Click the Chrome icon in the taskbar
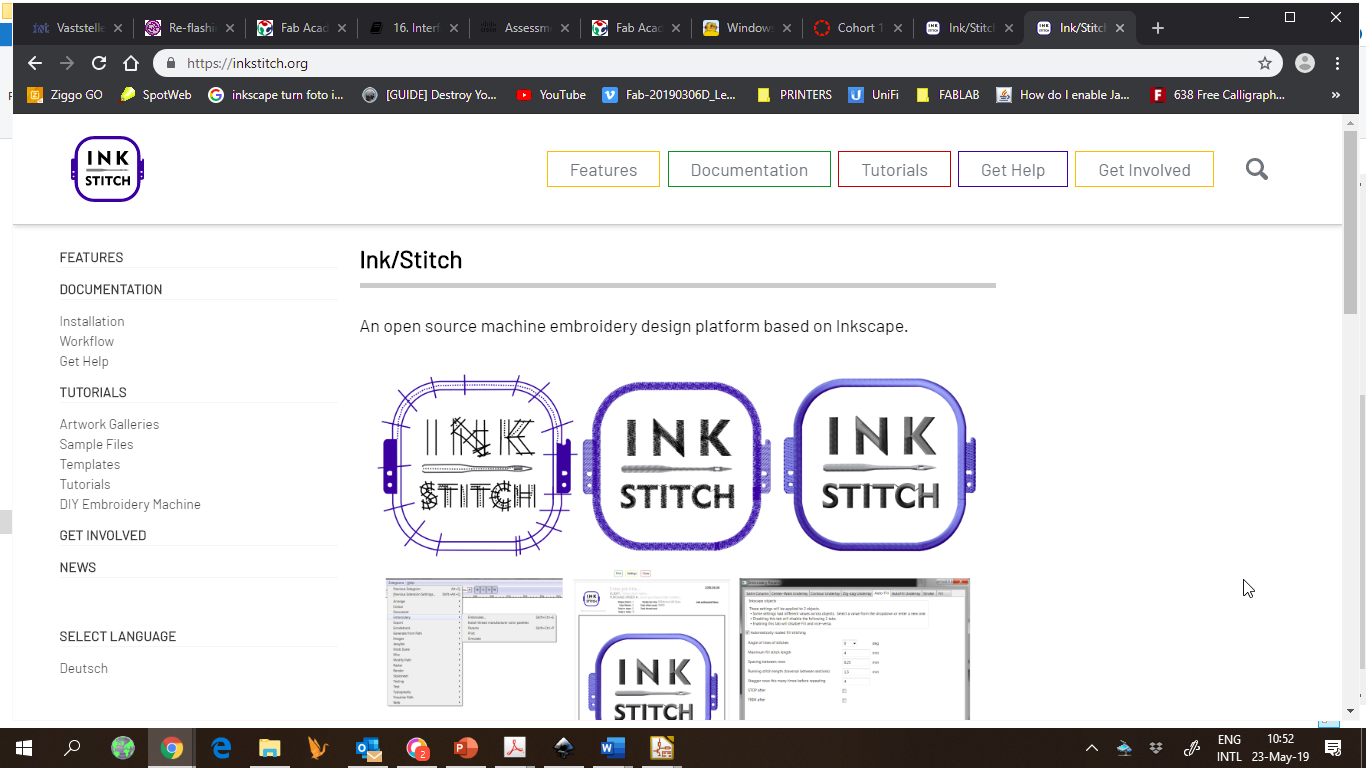This screenshot has width=1366, height=768. tap(172, 748)
